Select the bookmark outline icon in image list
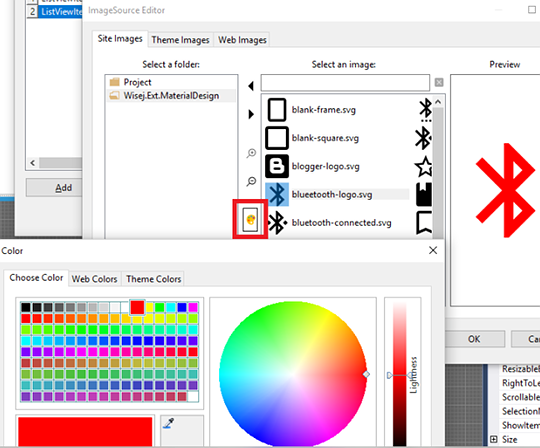Screen dimensions: 540x448 pos(424,223)
